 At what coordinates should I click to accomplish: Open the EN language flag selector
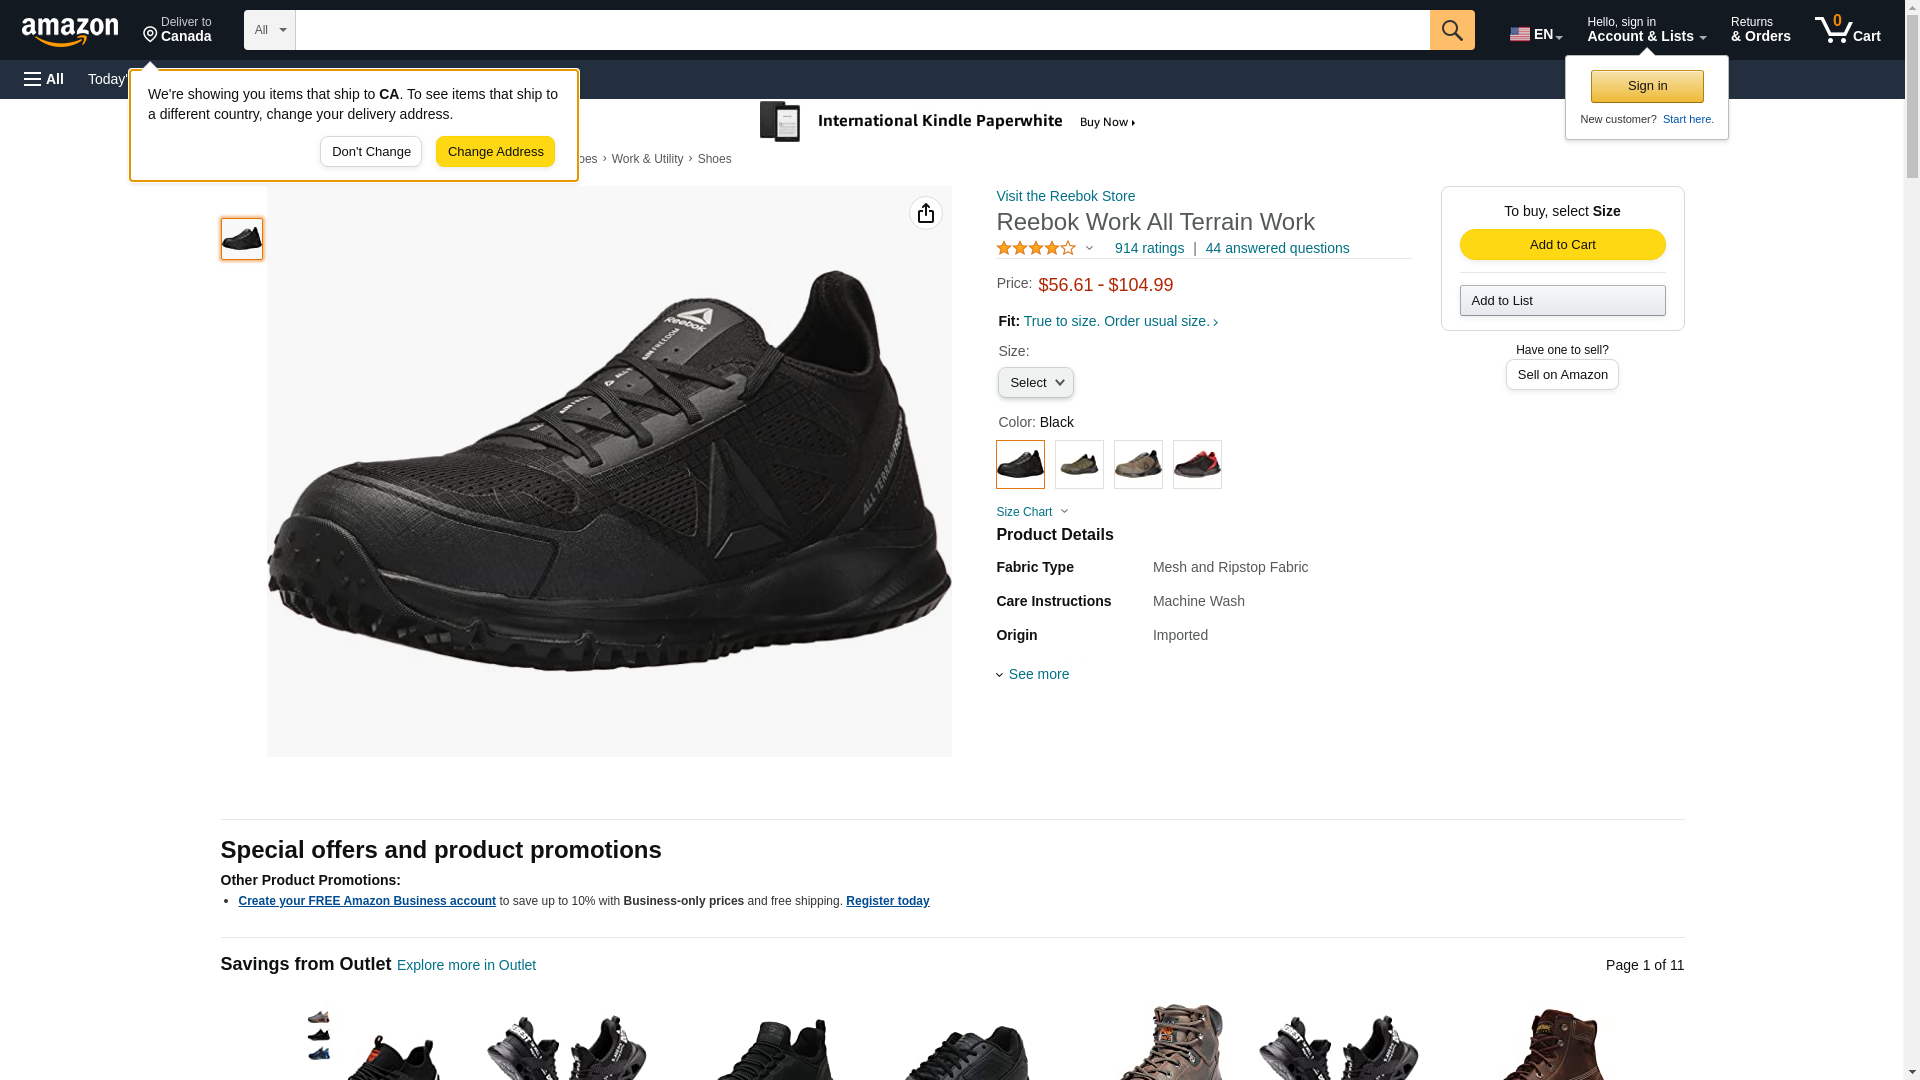point(1536,34)
